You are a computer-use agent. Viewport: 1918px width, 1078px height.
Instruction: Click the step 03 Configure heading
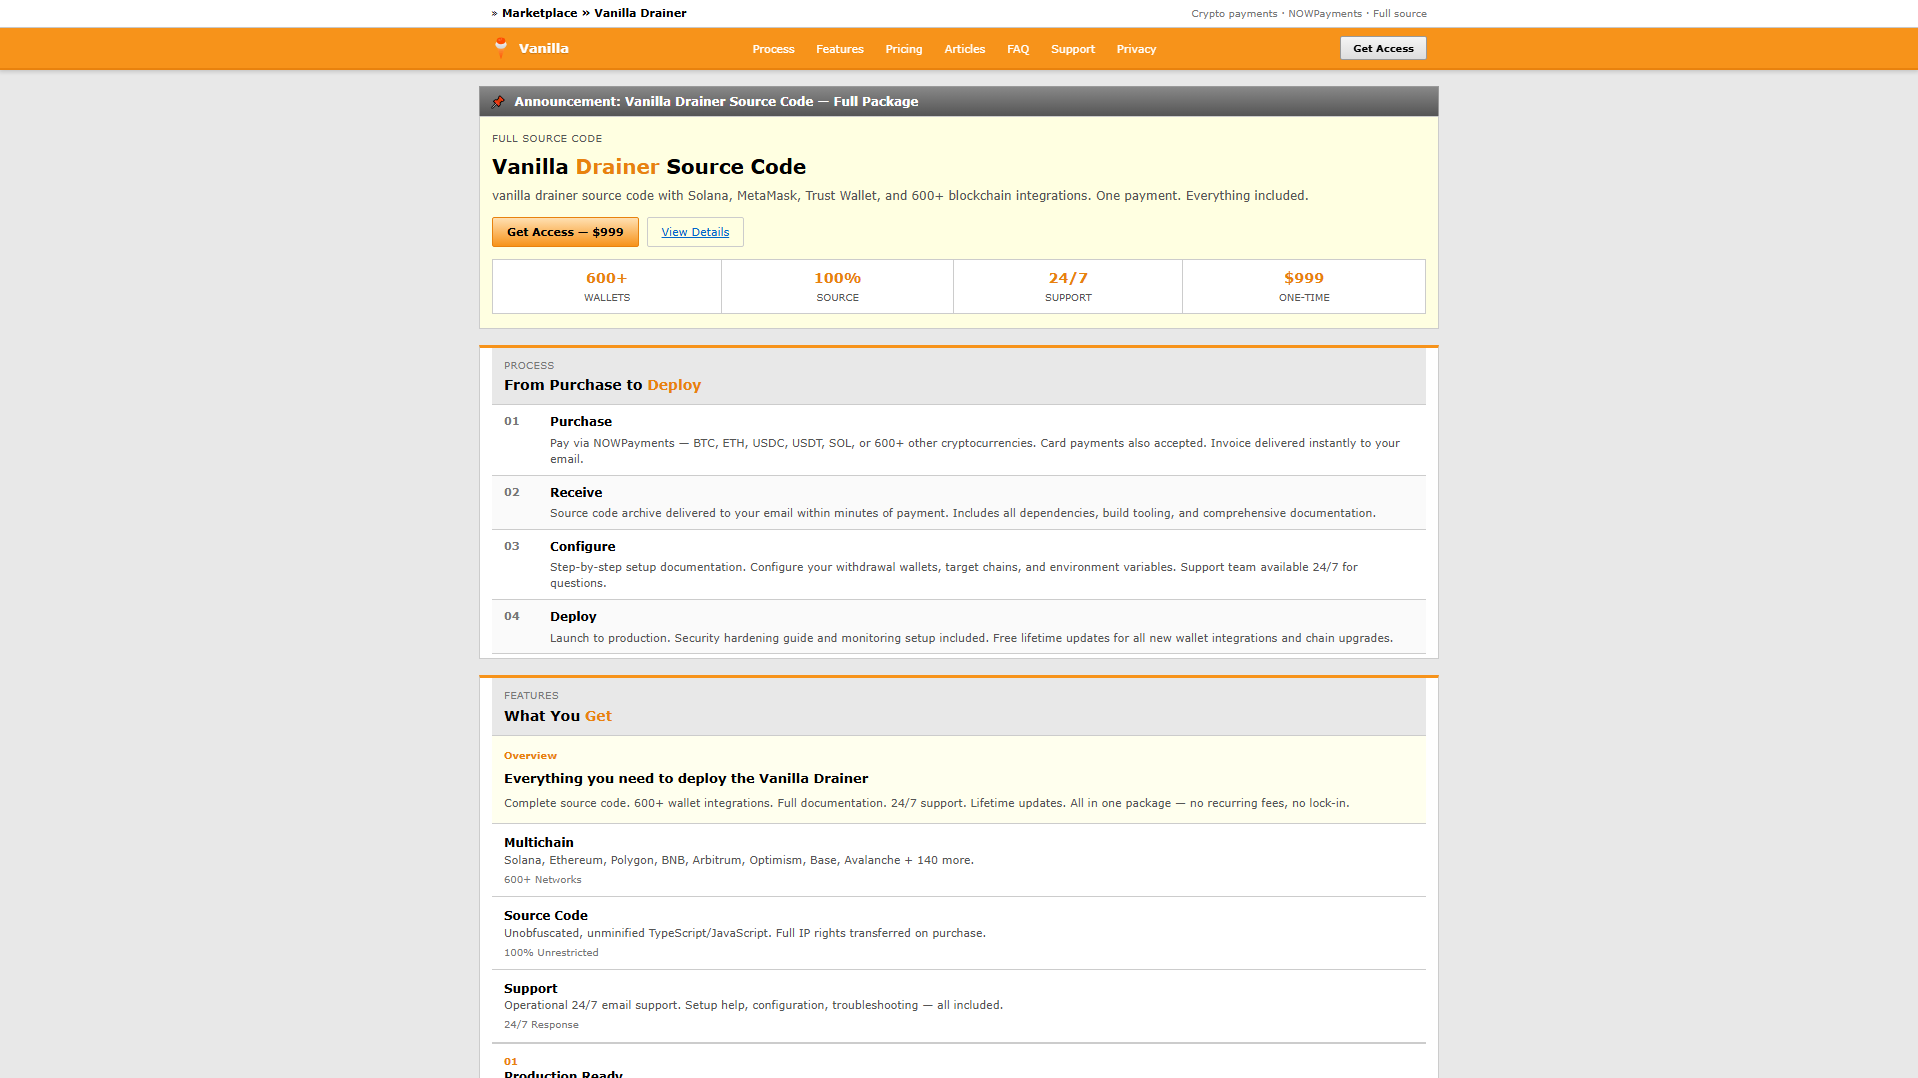[582, 547]
